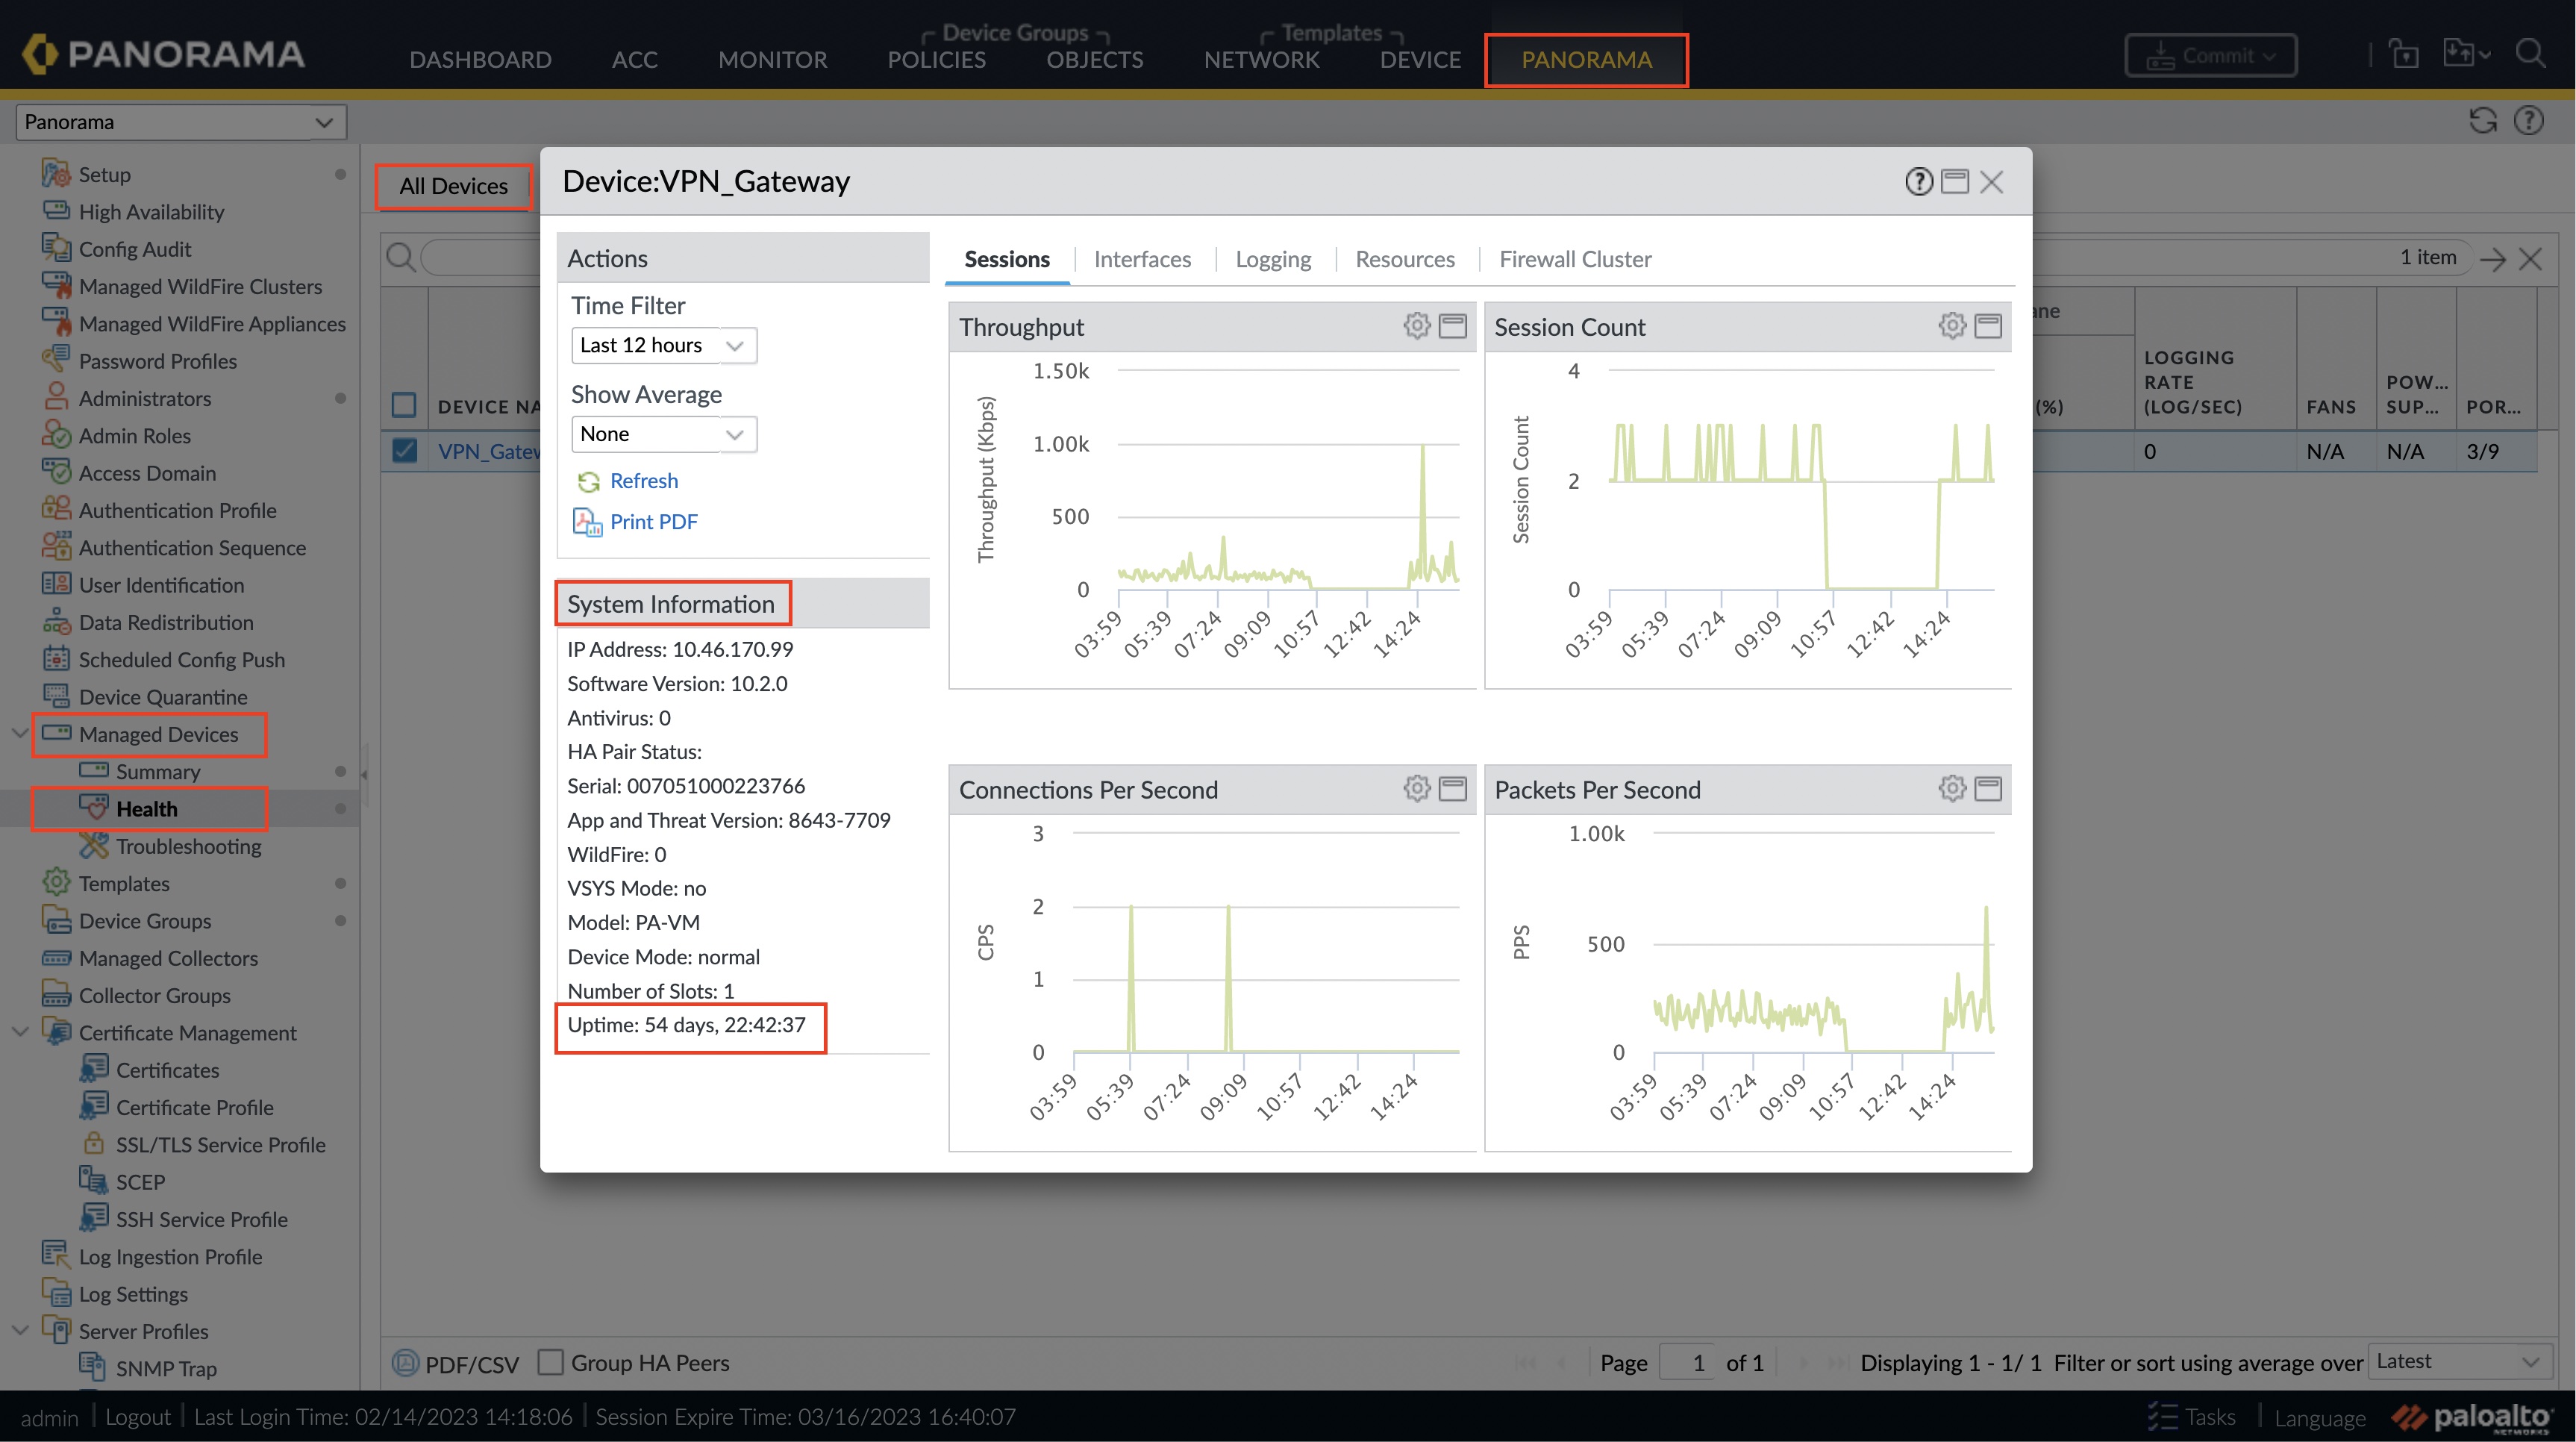Click the Logout link in status bar
Image resolution: width=2576 pixels, height=1442 pixels.
tap(138, 1417)
